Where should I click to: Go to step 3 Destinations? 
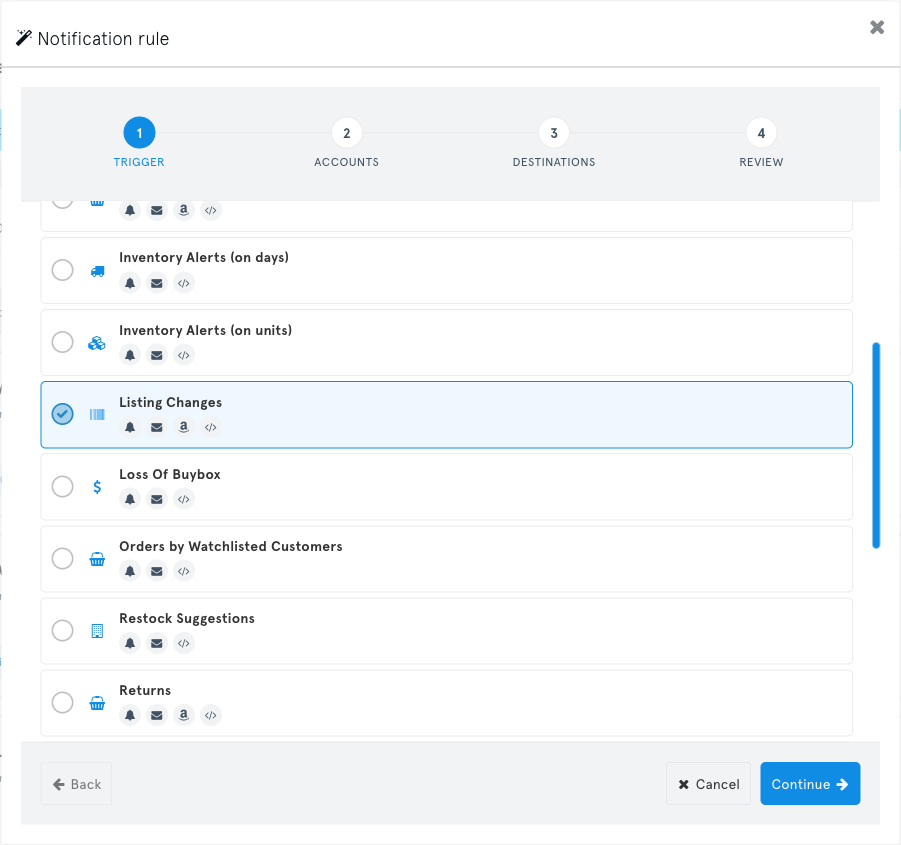(554, 133)
